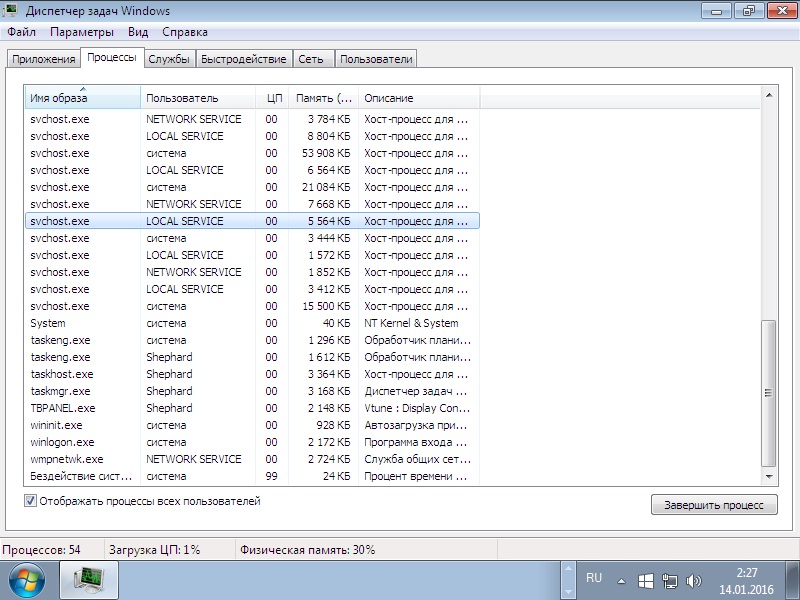This screenshot has height=600, width=800.
Task: Click Загрузка ЦП: 1% status entry
Action: point(155,550)
